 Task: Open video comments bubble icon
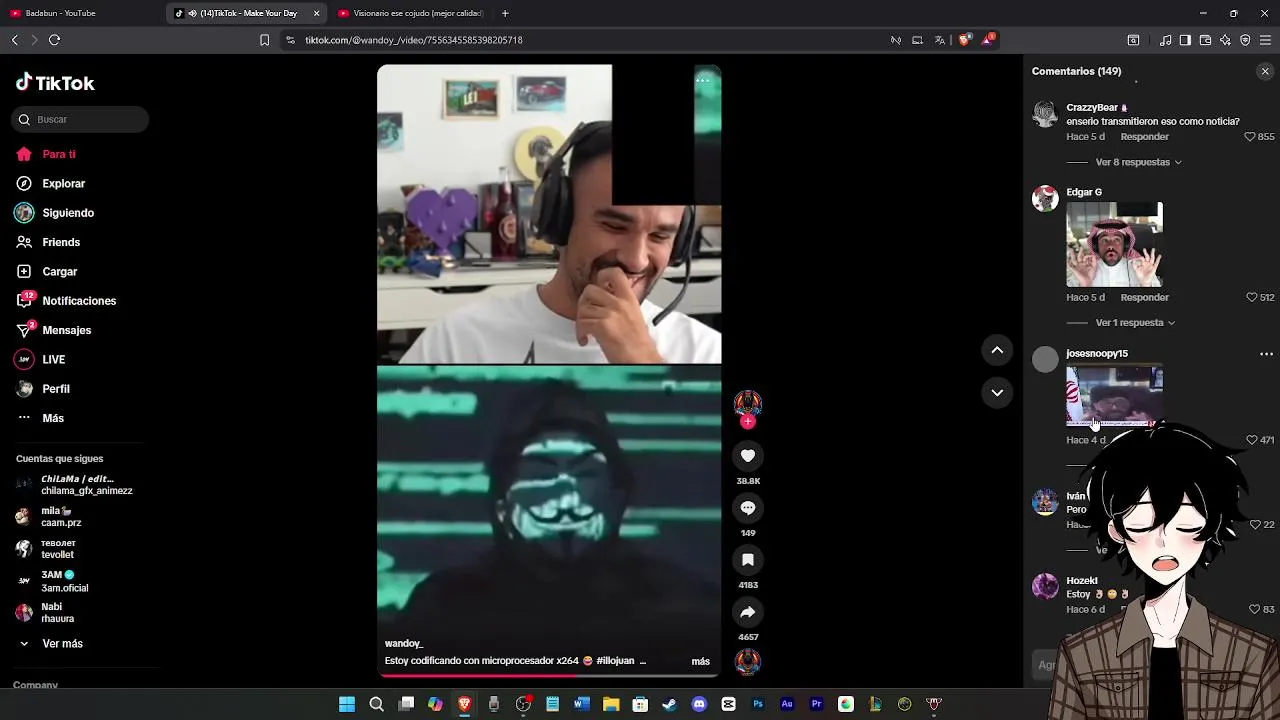748,508
